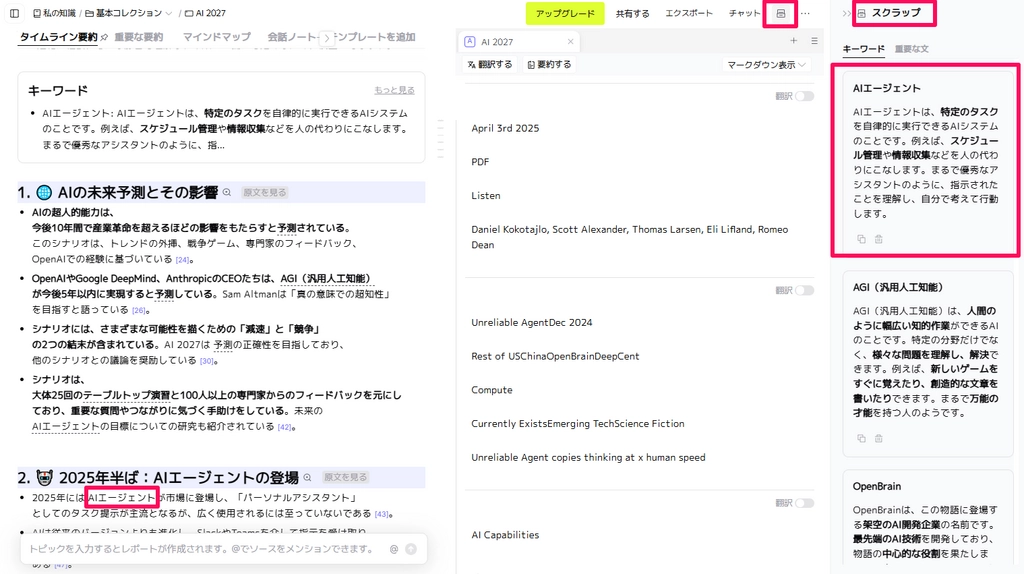Select the 重要な文 tab in scrap panel
Viewport: 1024px width, 574px height.
(x=911, y=49)
